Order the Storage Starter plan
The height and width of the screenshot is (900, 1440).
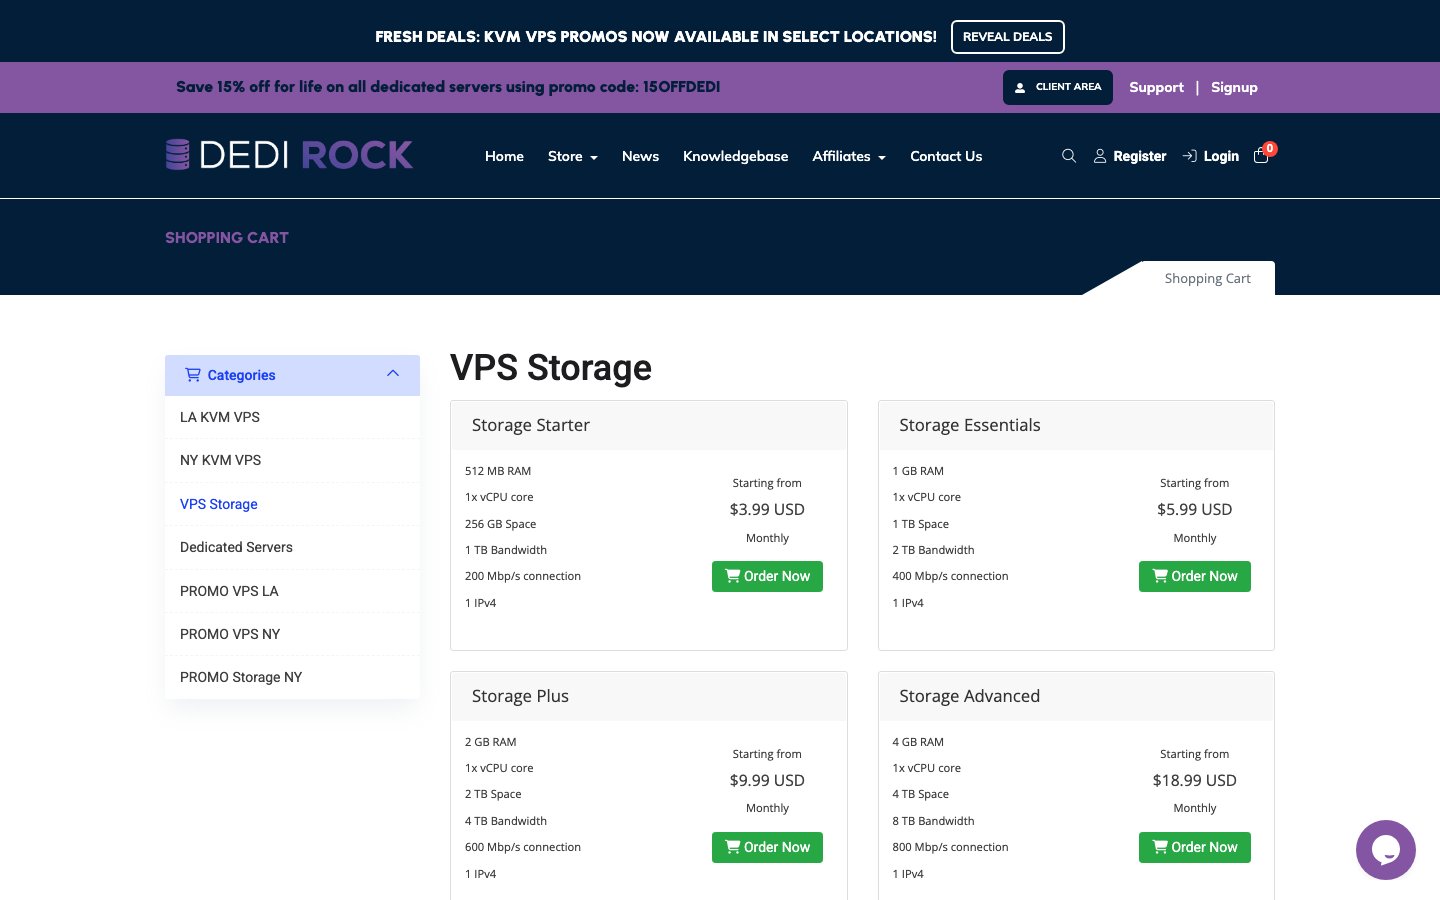tap(767, 576)
